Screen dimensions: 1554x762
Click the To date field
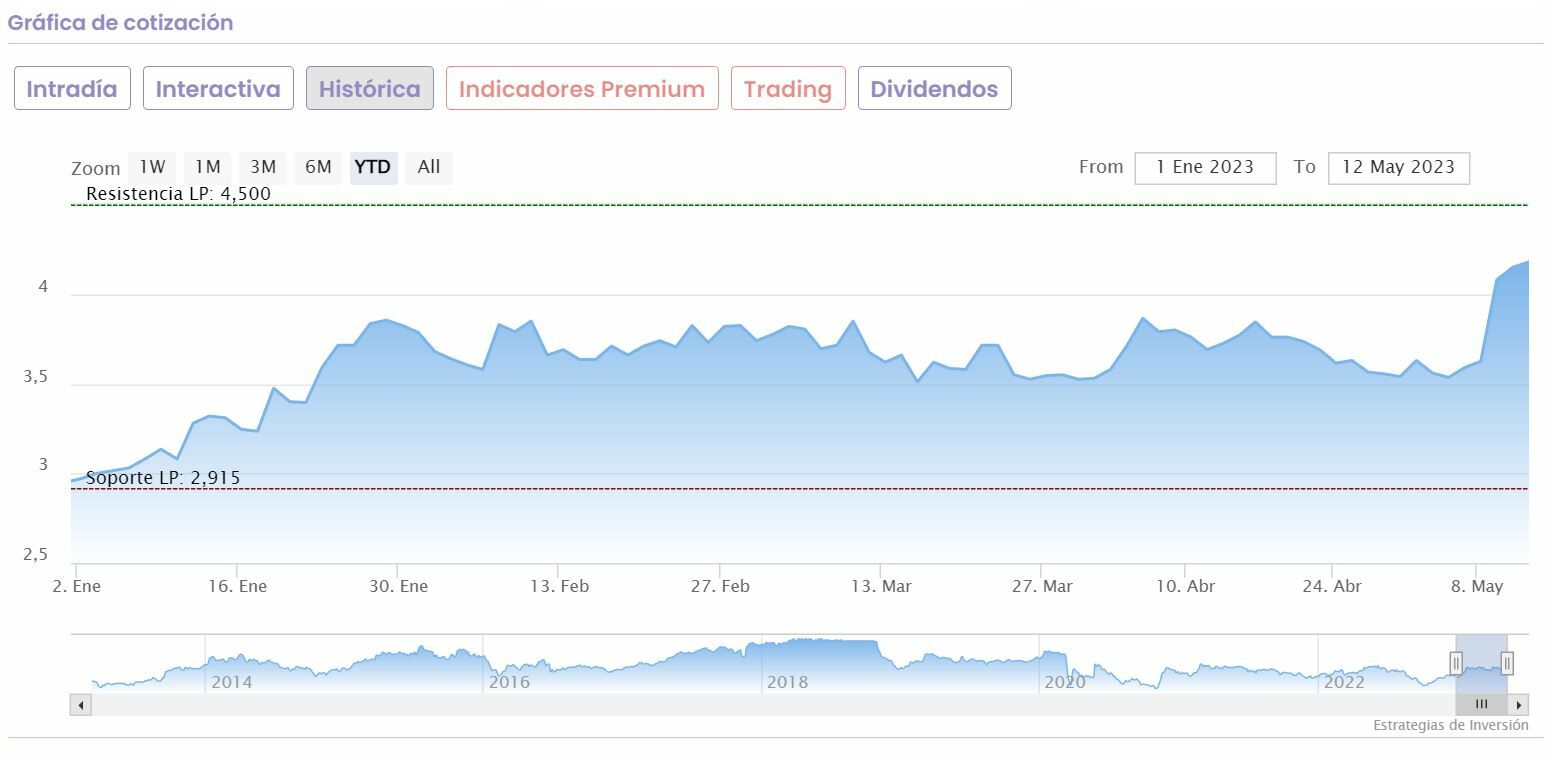[x=1398, y=167]
